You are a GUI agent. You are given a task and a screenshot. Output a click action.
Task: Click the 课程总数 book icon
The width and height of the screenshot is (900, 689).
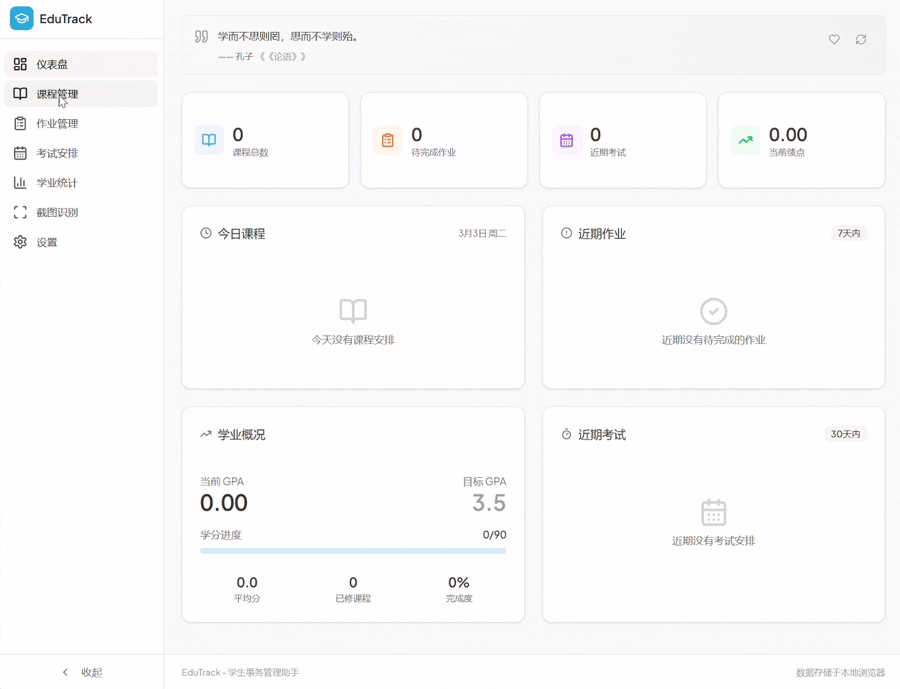(208, 140)
